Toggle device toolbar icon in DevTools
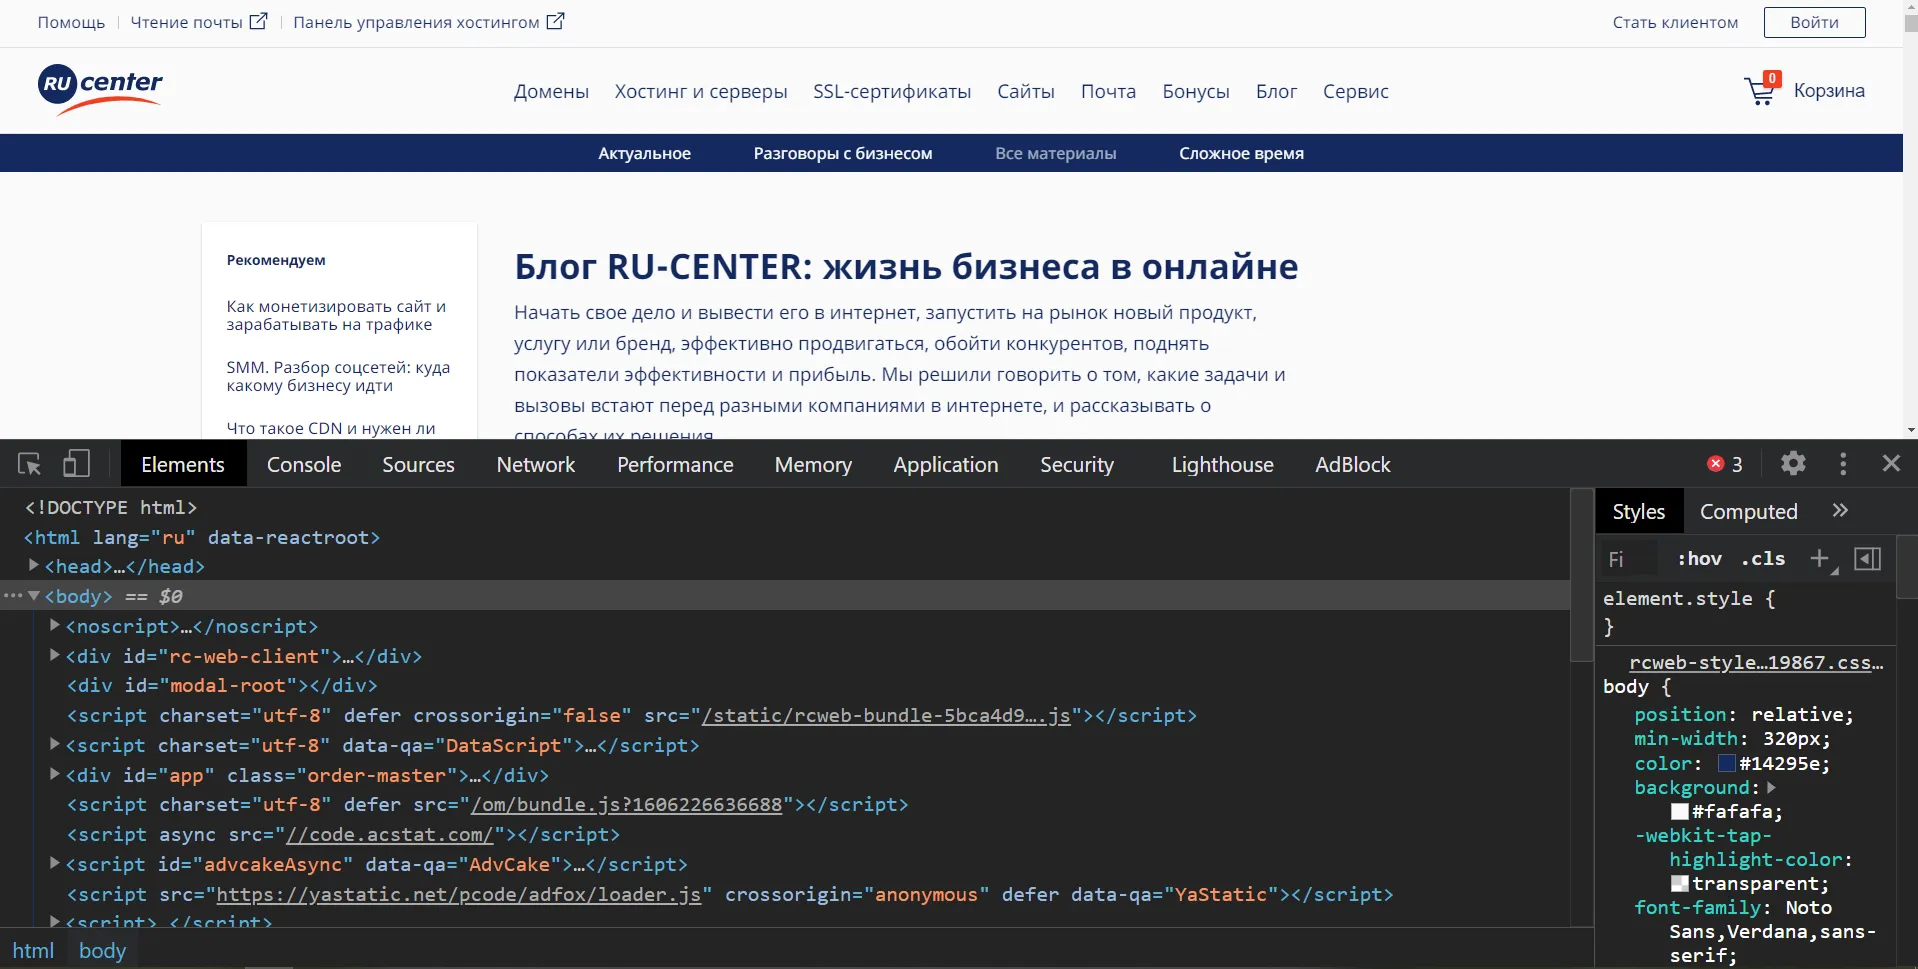1918x969 pixels. pyautogui.click(x=76, y=464)
